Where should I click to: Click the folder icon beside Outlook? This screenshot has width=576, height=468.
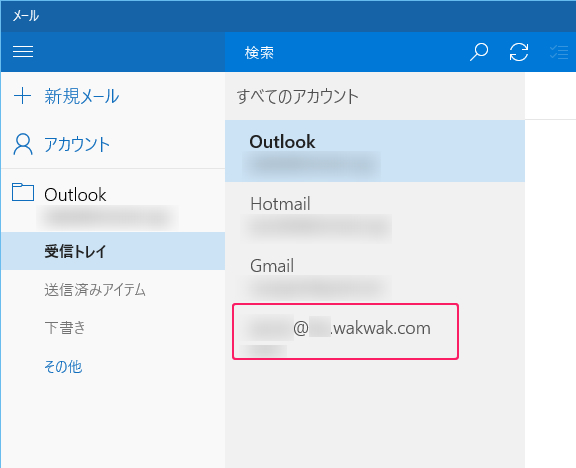(23, 192)
